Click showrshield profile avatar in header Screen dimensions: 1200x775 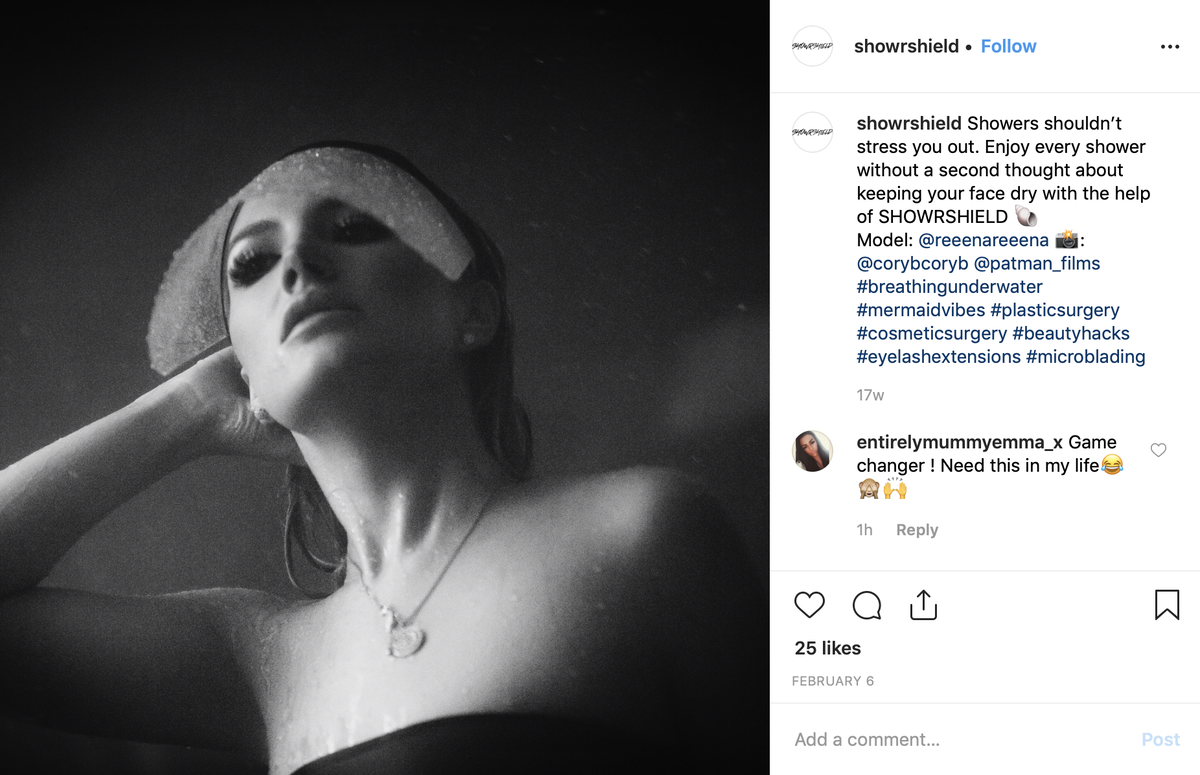point(812,46)
